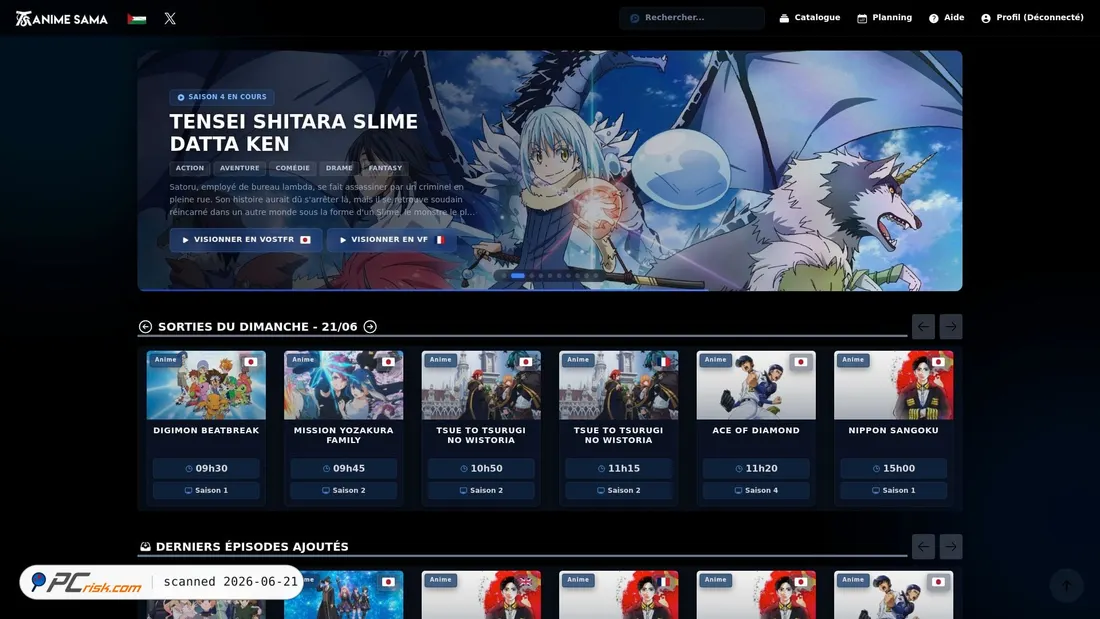Open Derniers épisodes card with French flag

pyautogui.click(x=619, y=595)
